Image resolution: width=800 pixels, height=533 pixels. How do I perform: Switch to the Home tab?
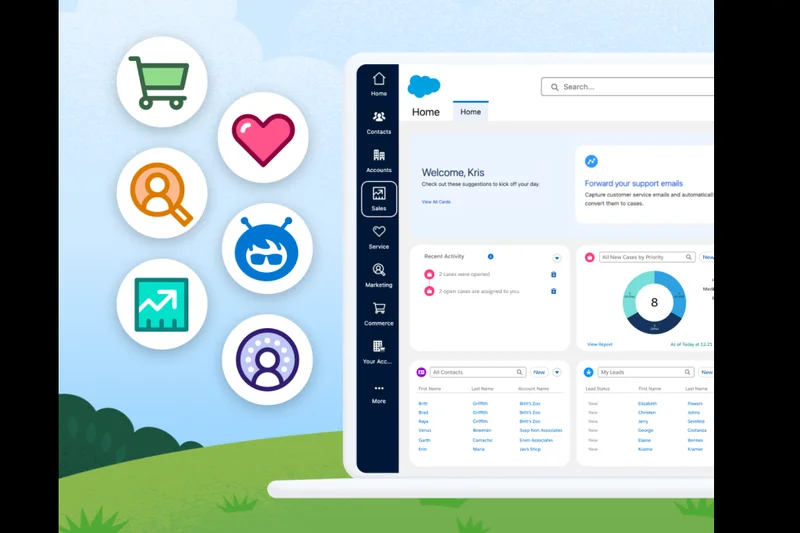(x=470, y=112)
